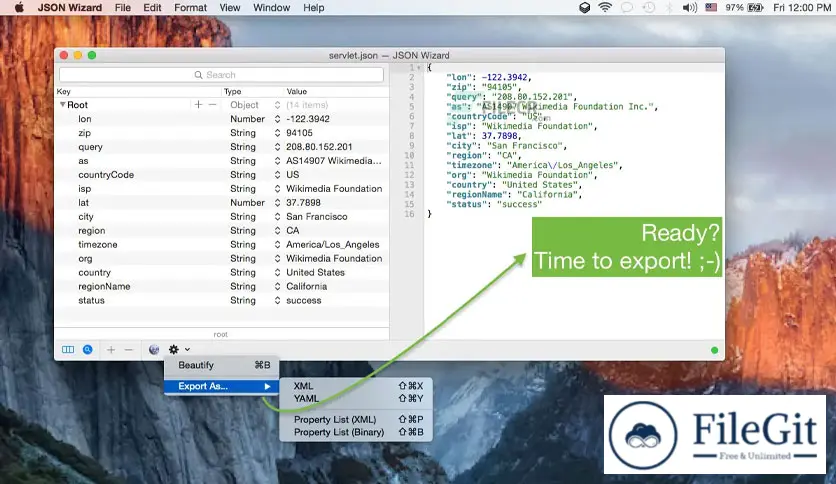Click the cube icon in menu bar
836x484 pixels.
point(585,7)
